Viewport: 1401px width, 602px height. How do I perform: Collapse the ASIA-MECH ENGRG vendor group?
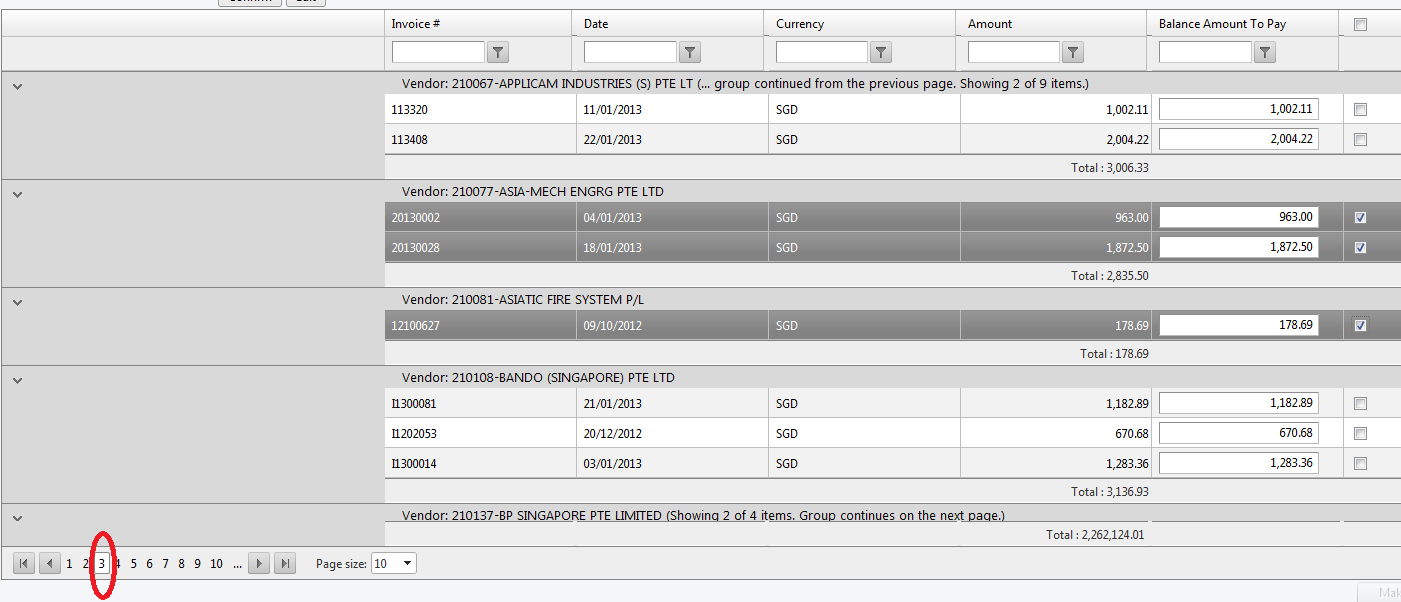point(17,195)
